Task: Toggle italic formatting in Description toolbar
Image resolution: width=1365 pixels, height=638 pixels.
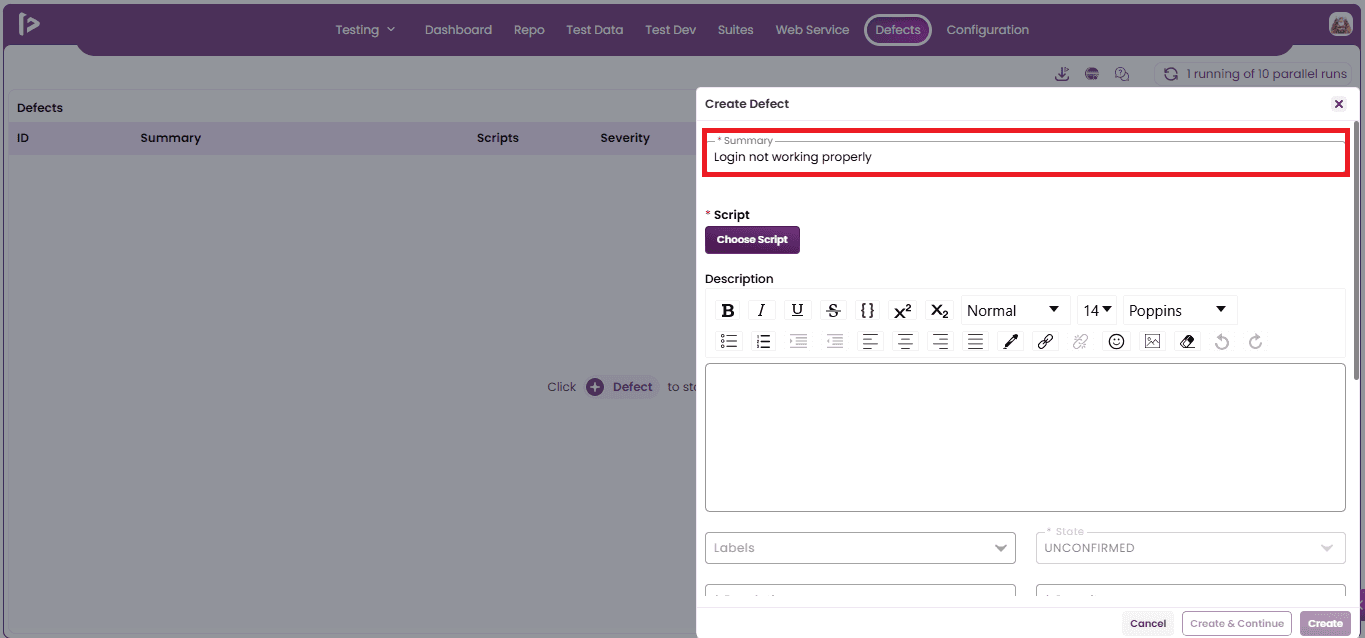Action: (x=761, y=310)
